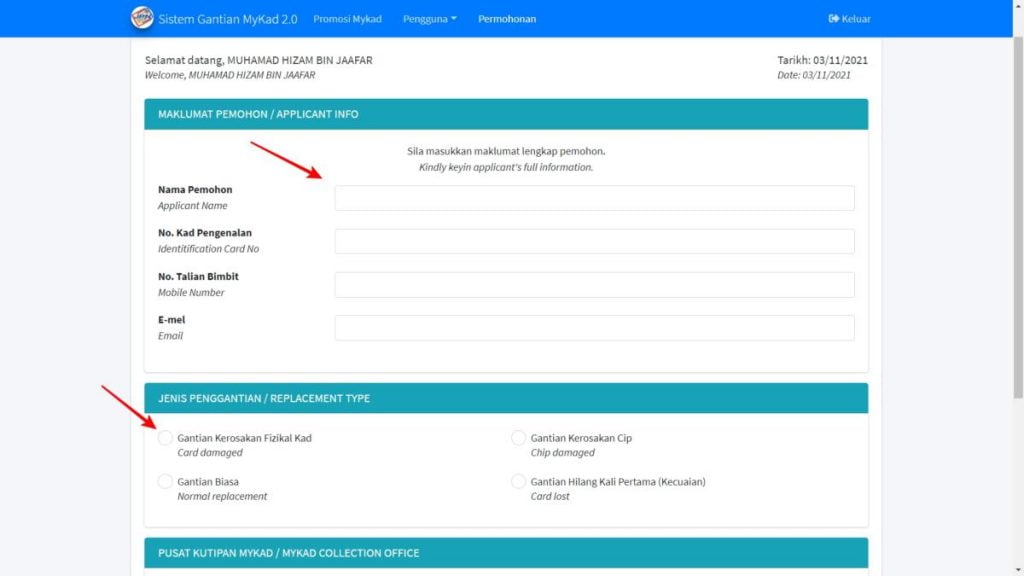The height and width of the screenshot is (576, 1024).
Task: Focus the E-mel input field
Action: pos(594,328)
